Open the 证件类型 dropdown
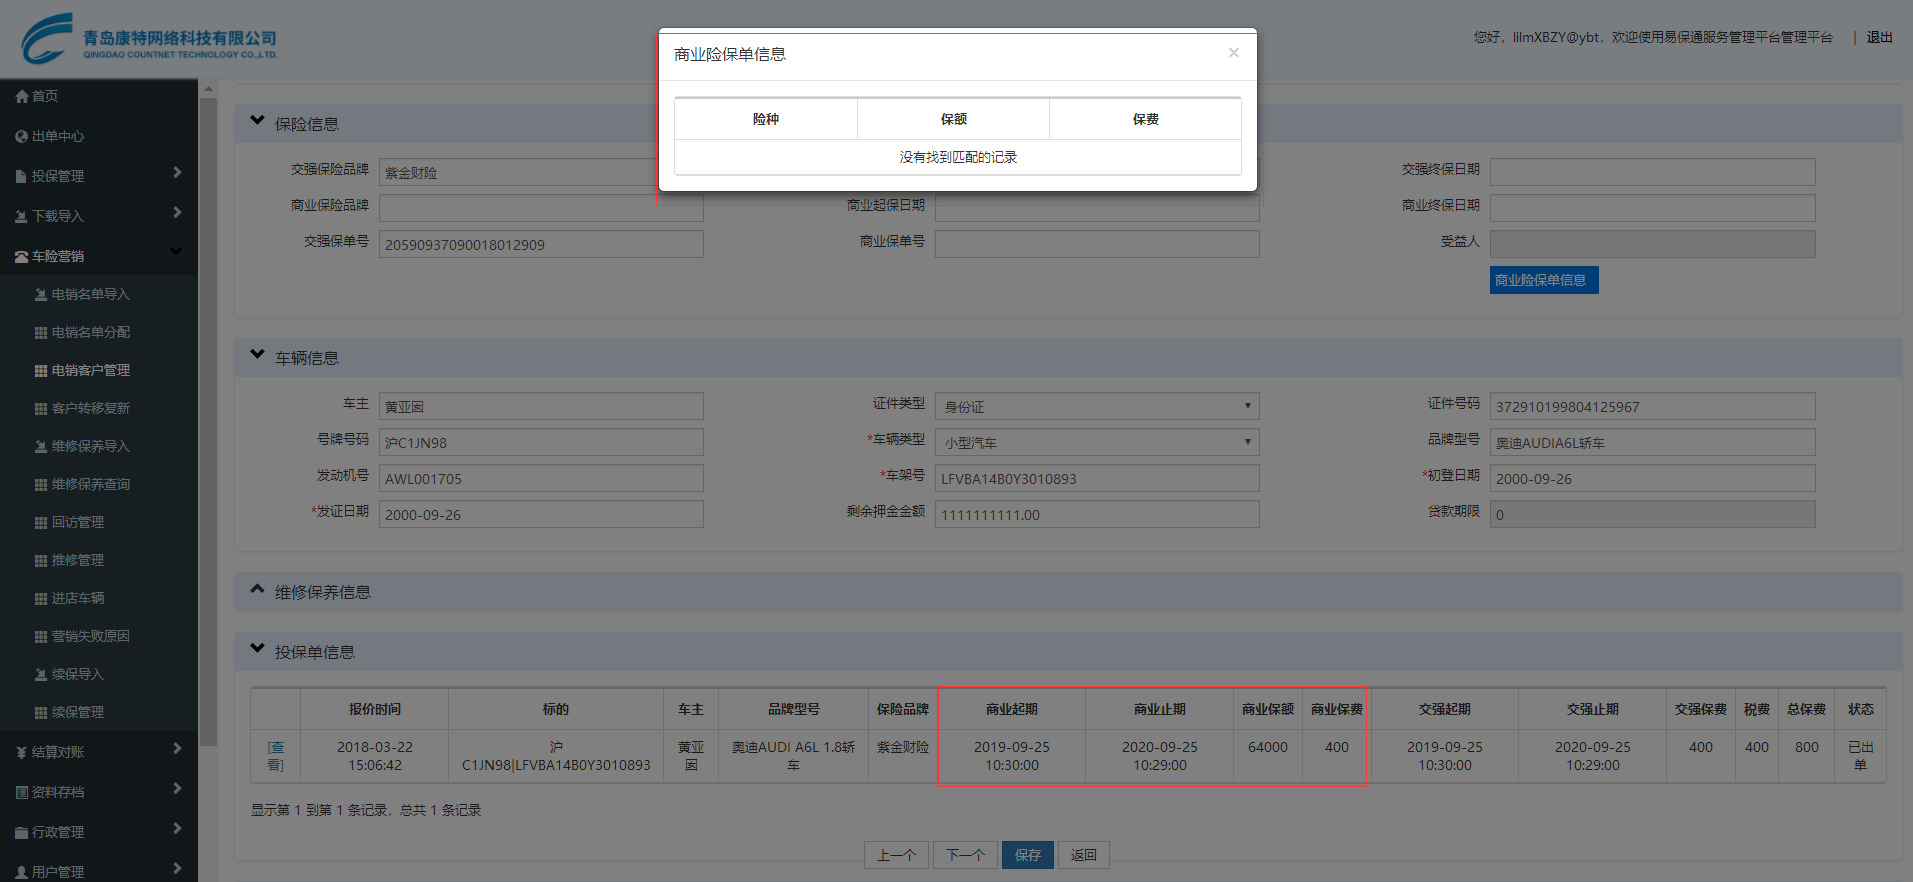 tap(1096, 406)
